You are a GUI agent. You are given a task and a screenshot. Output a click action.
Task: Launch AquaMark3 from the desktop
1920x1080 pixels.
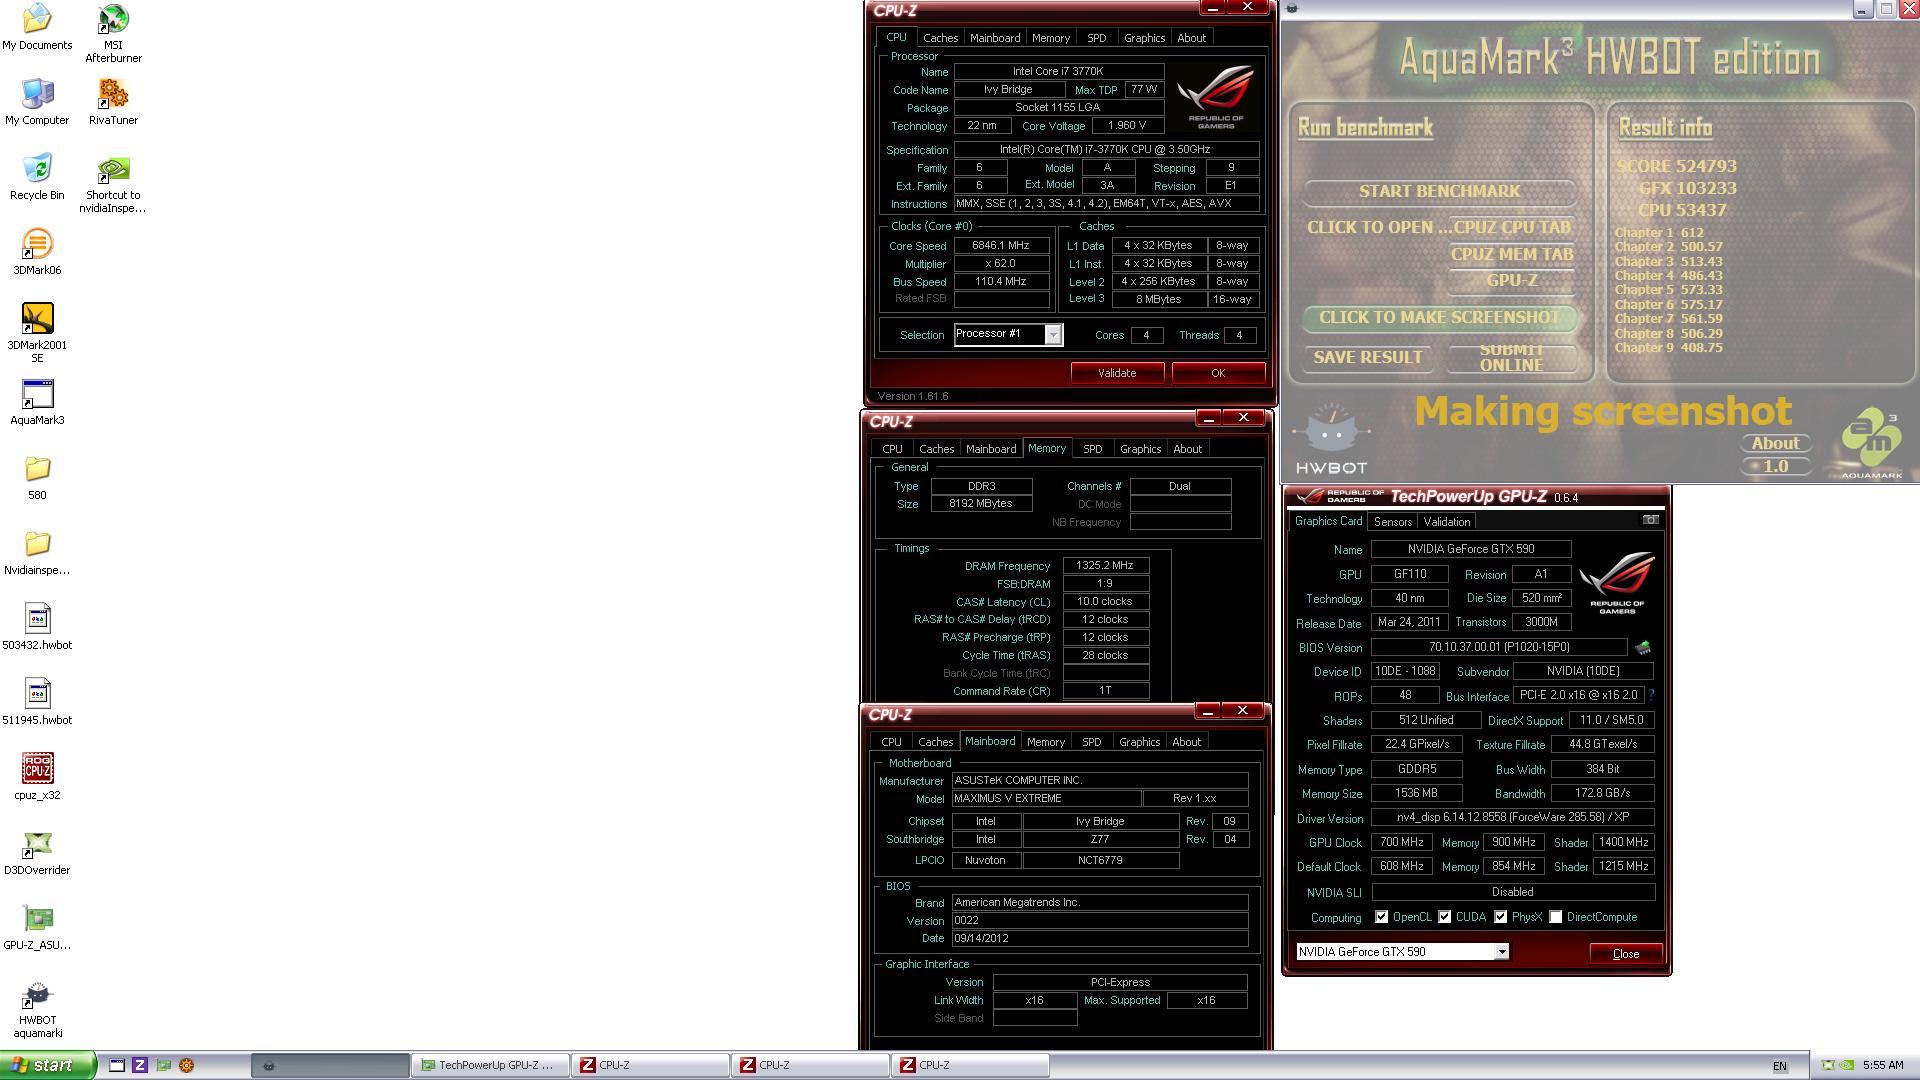coord(37,402)
